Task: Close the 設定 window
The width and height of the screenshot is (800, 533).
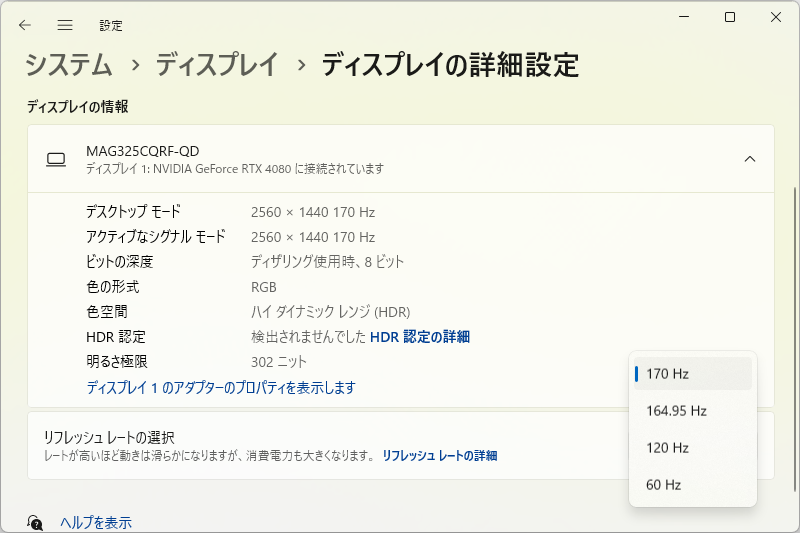Action: [x=776, y=17]
